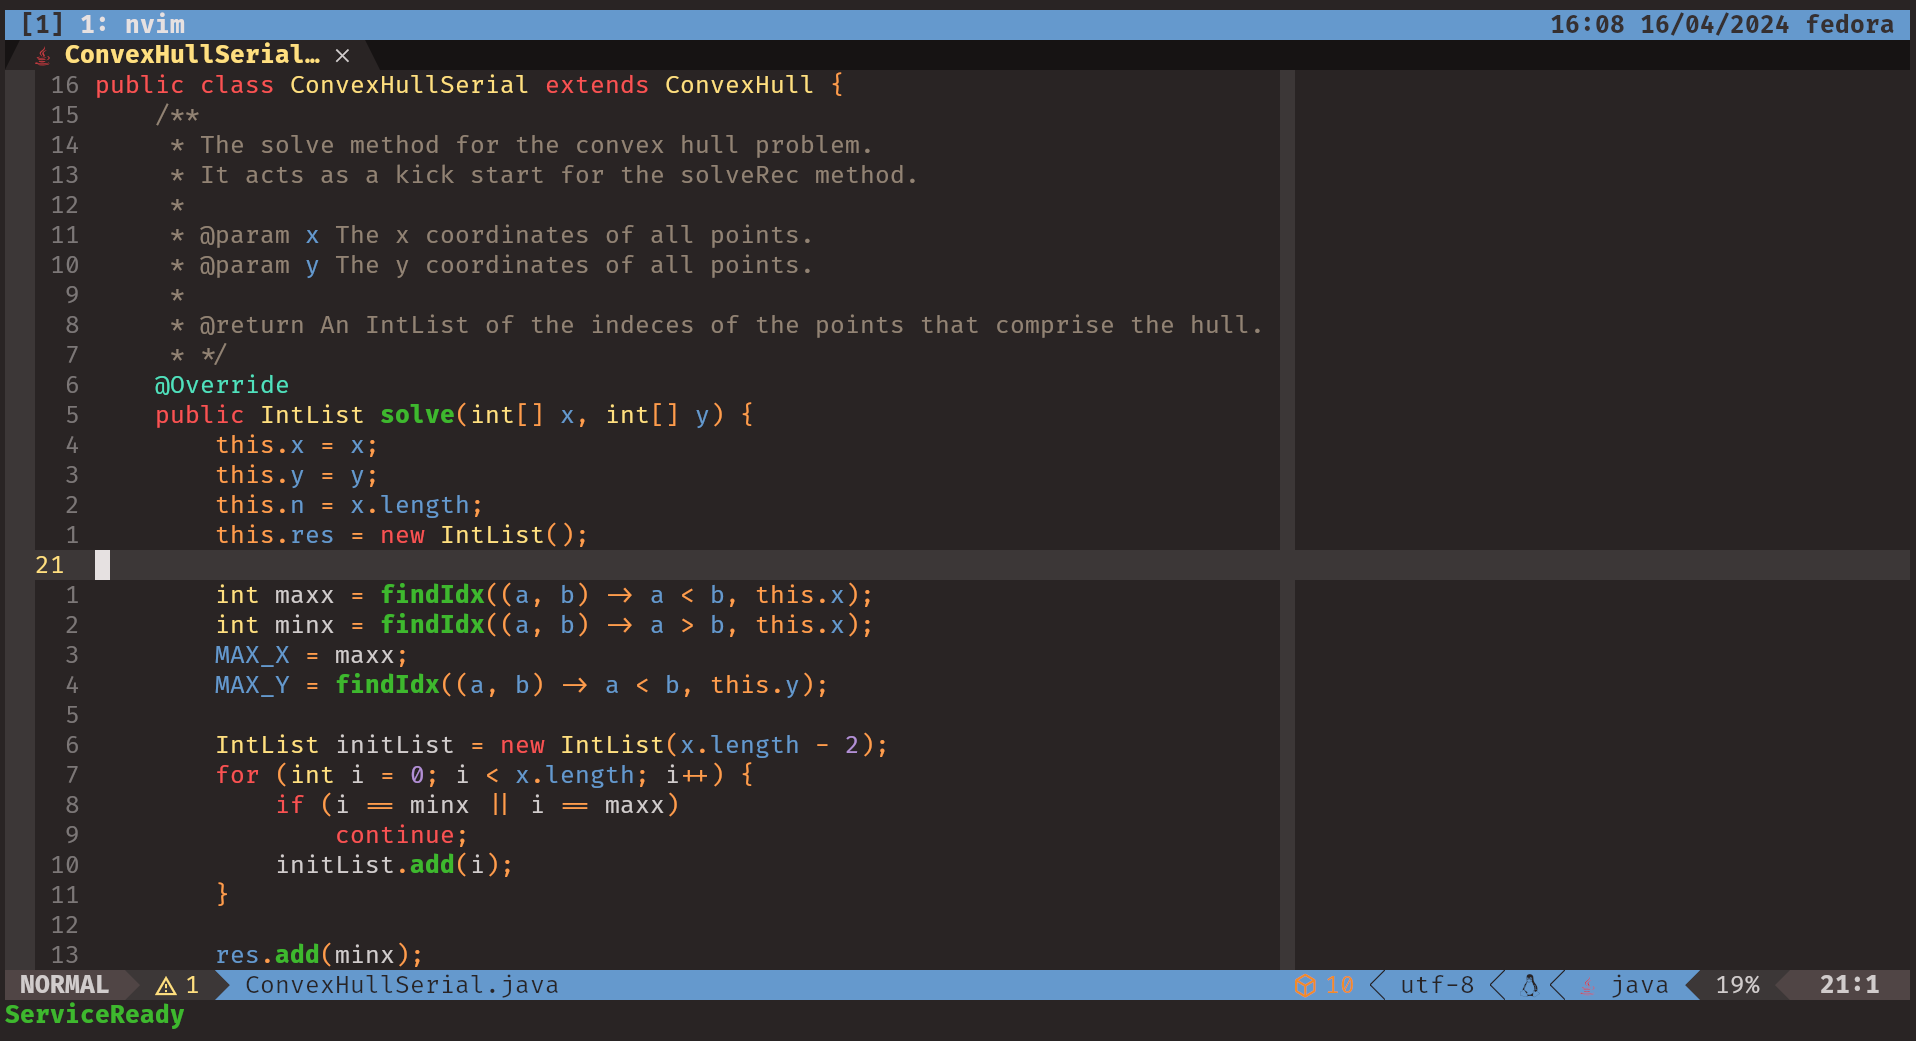This screenshot has height=1041, width=1916.
Task: Click the date 16/04/2024 in tmux bar
Action: coord(1715,24)
